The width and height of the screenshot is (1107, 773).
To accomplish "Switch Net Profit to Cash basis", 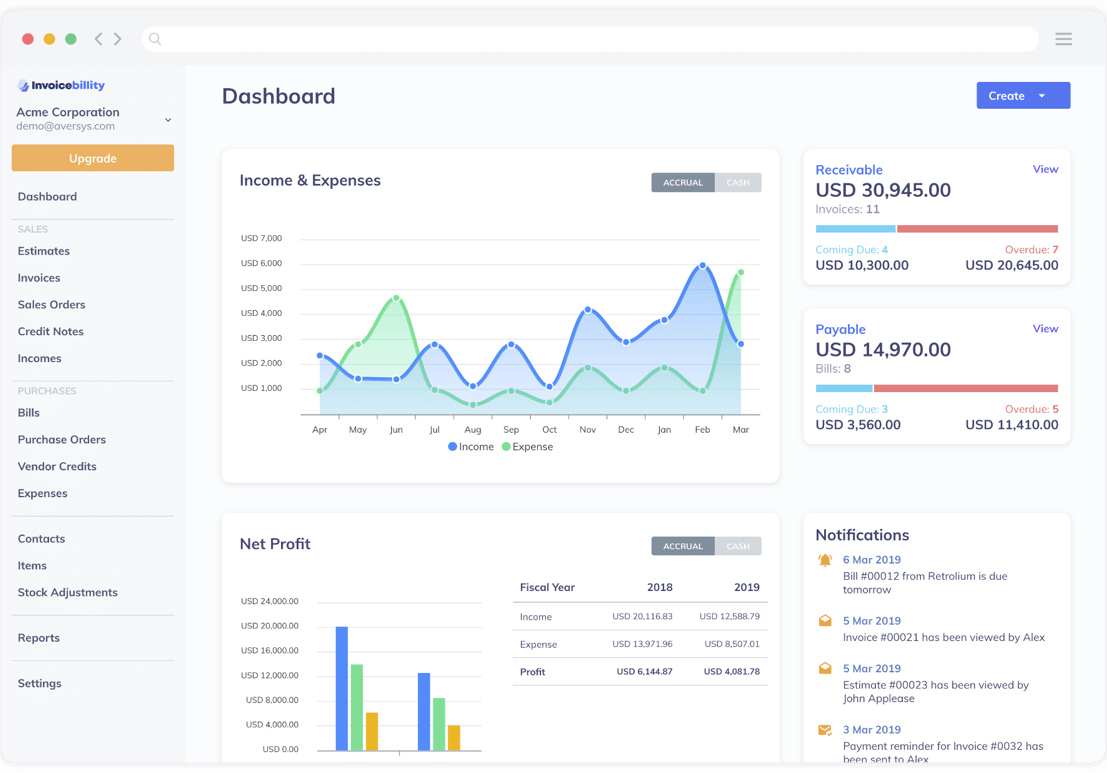I will pos(738,546).
